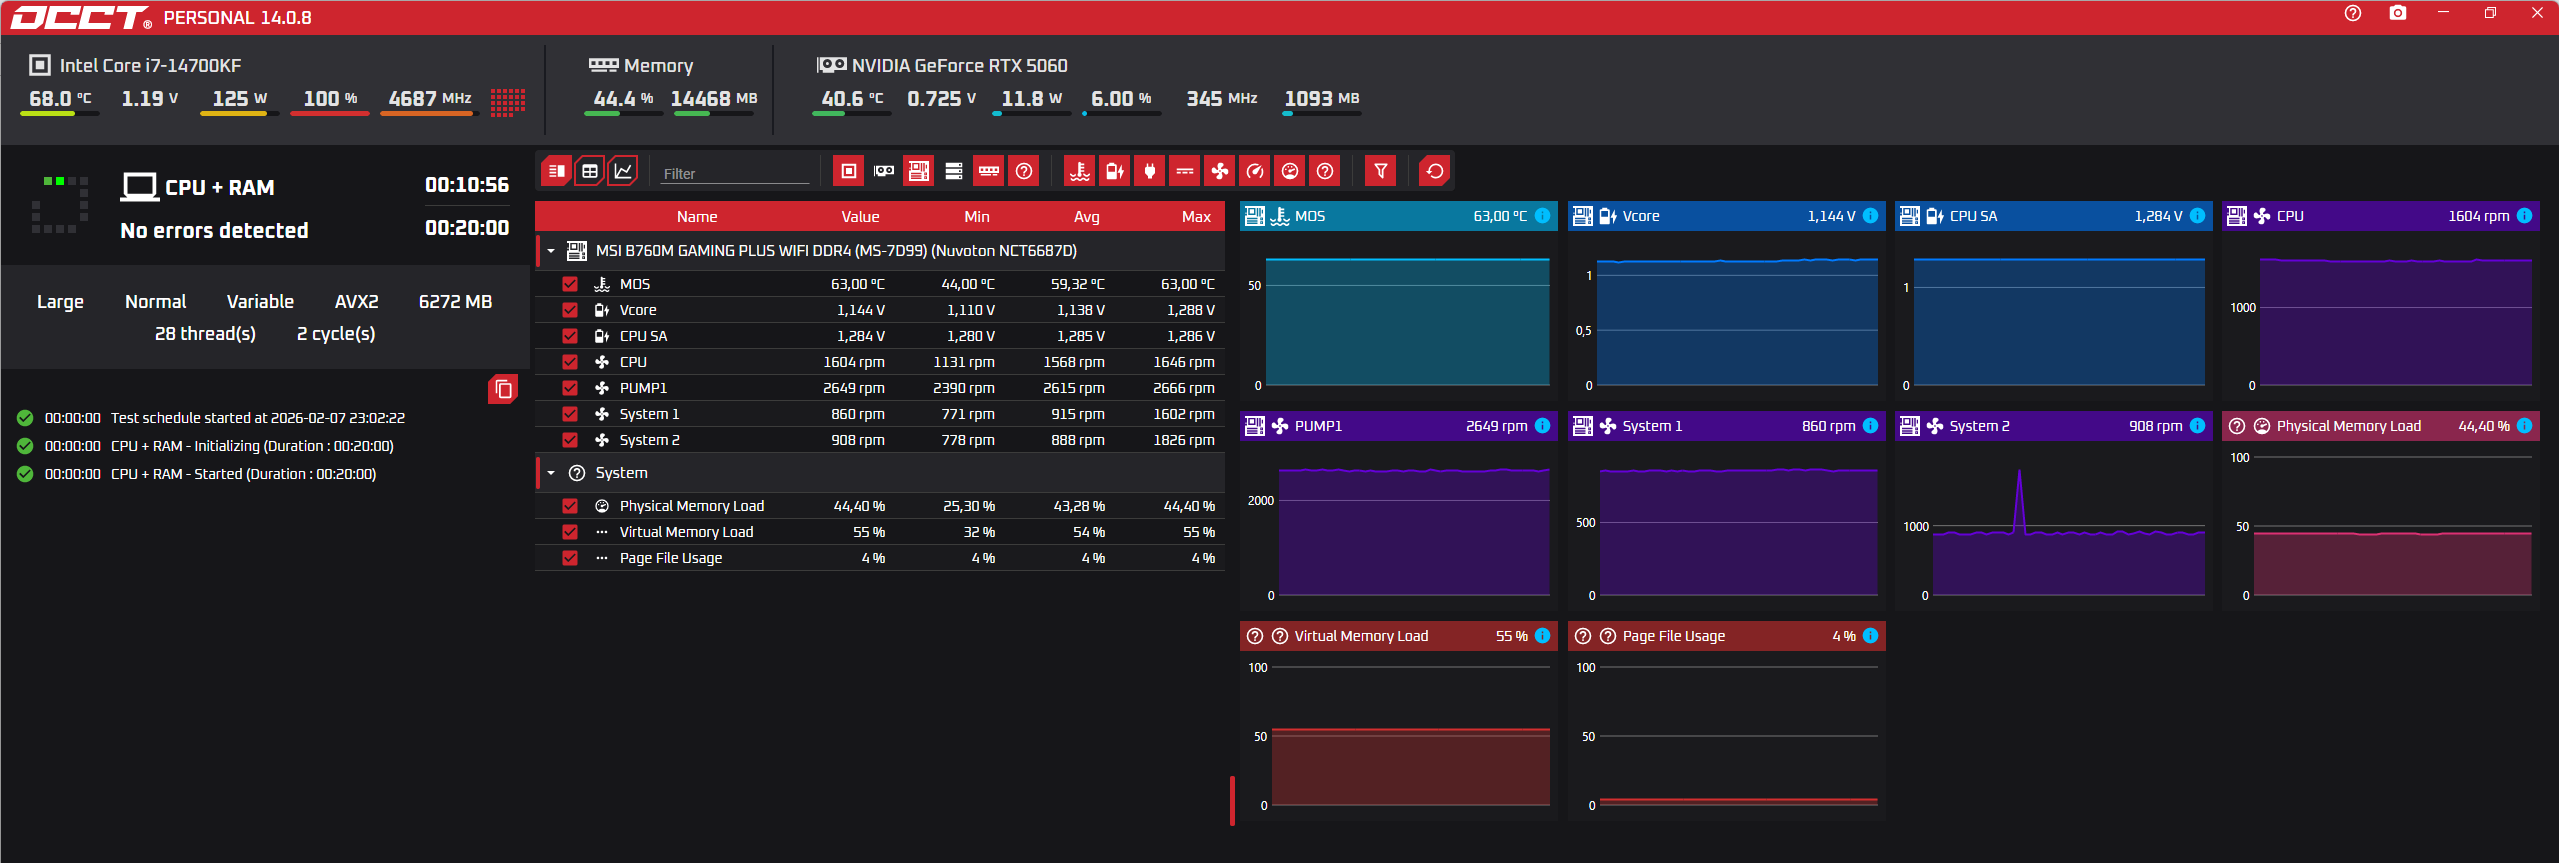Open help from the title bar

pos(2353,13)
